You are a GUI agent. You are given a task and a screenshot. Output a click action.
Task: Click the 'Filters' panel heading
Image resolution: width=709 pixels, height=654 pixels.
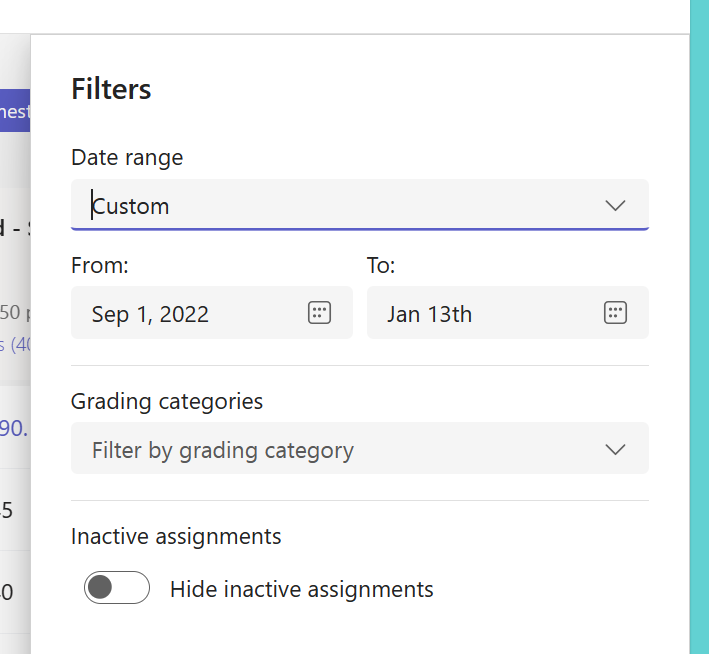[x=111, y=89]
